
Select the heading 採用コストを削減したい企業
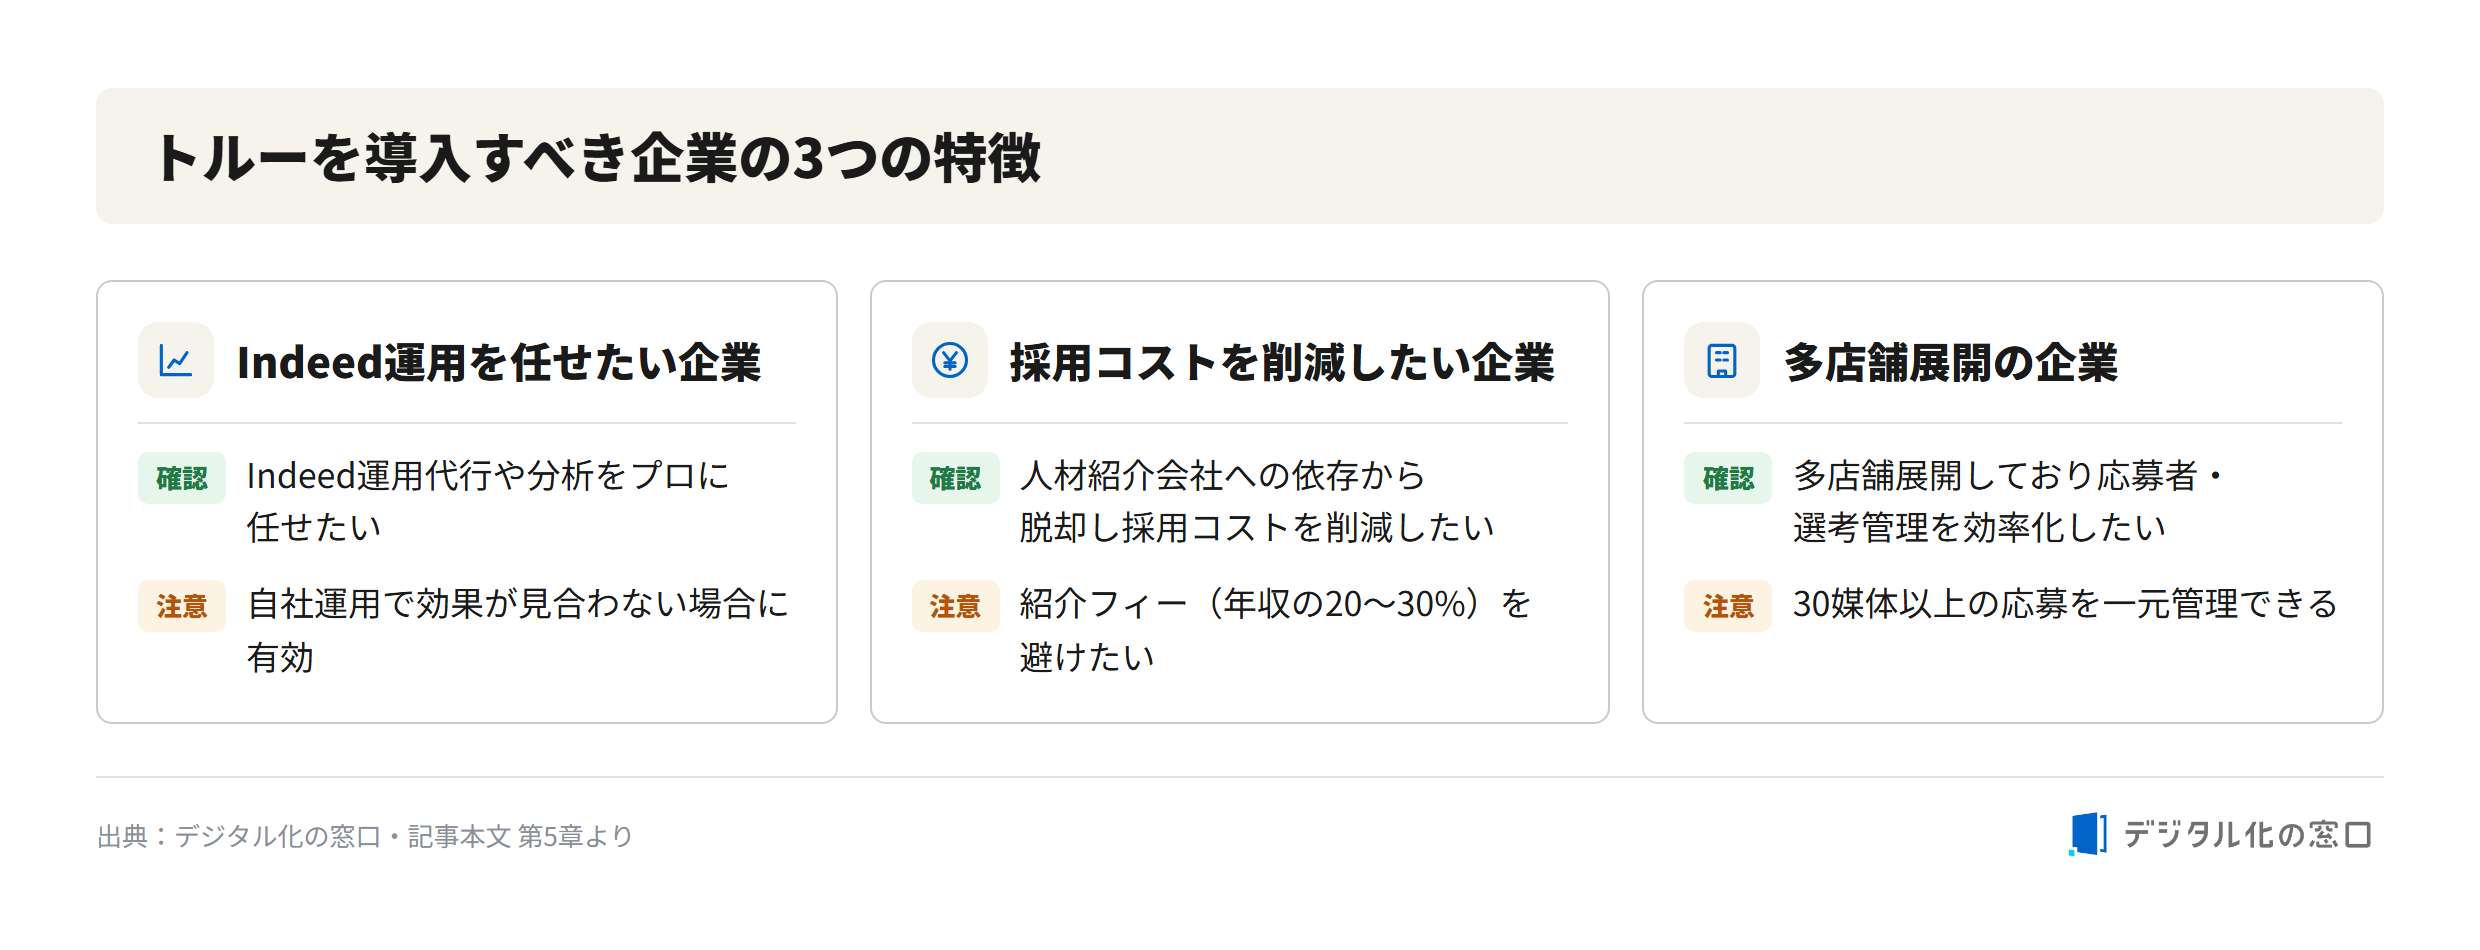coord(1282,362)
